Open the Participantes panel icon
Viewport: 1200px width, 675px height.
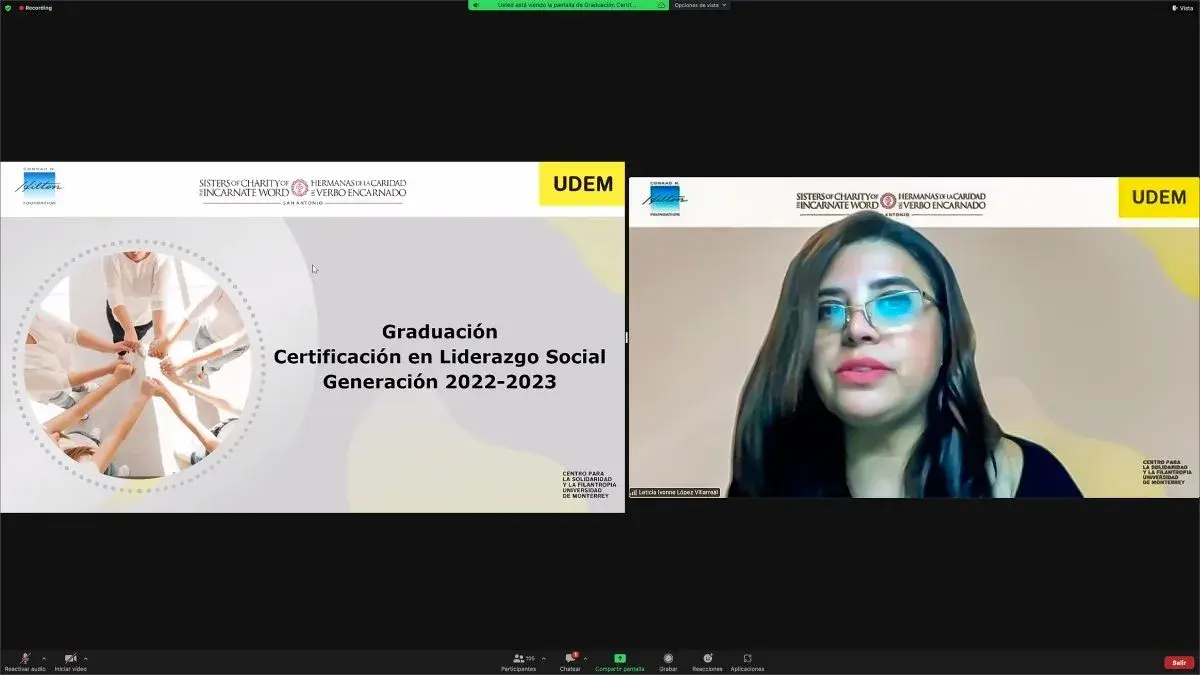coord(518,658)
